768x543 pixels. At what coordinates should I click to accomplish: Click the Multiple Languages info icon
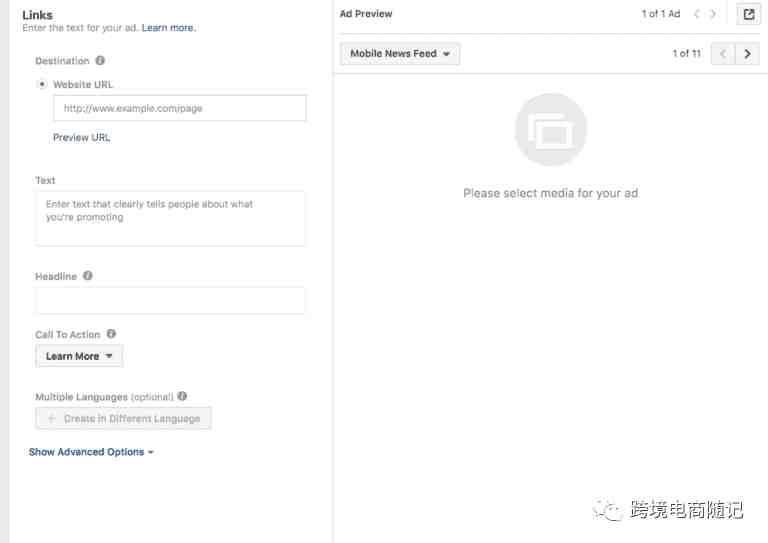pos(182,396)
